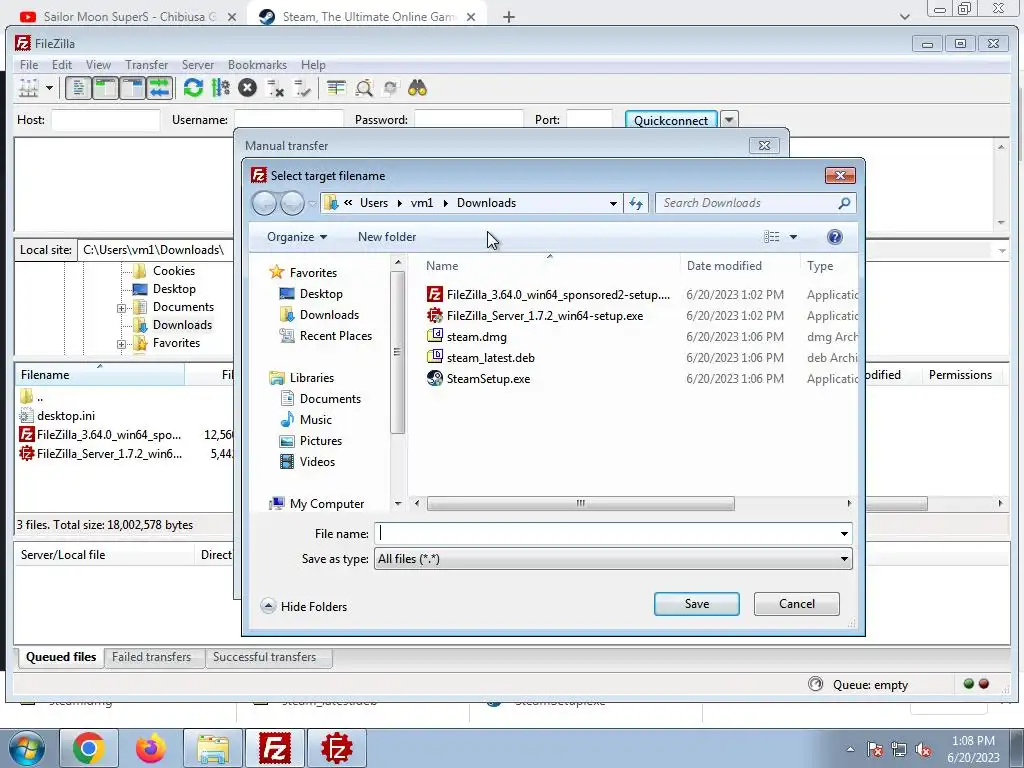The image size is (1024, 768).
Task: Toggle local directory tree display icon
Action: (x=105, y=88)
